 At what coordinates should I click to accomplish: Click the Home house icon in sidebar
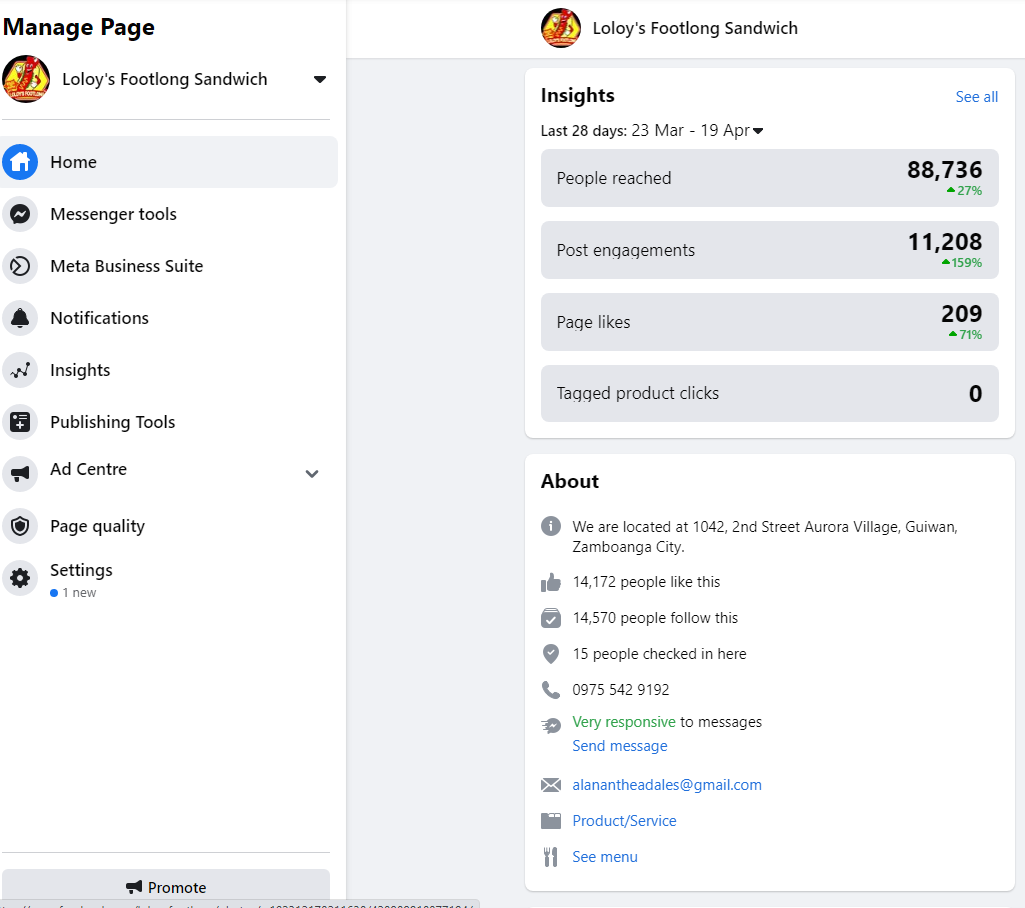click(20, 162)
